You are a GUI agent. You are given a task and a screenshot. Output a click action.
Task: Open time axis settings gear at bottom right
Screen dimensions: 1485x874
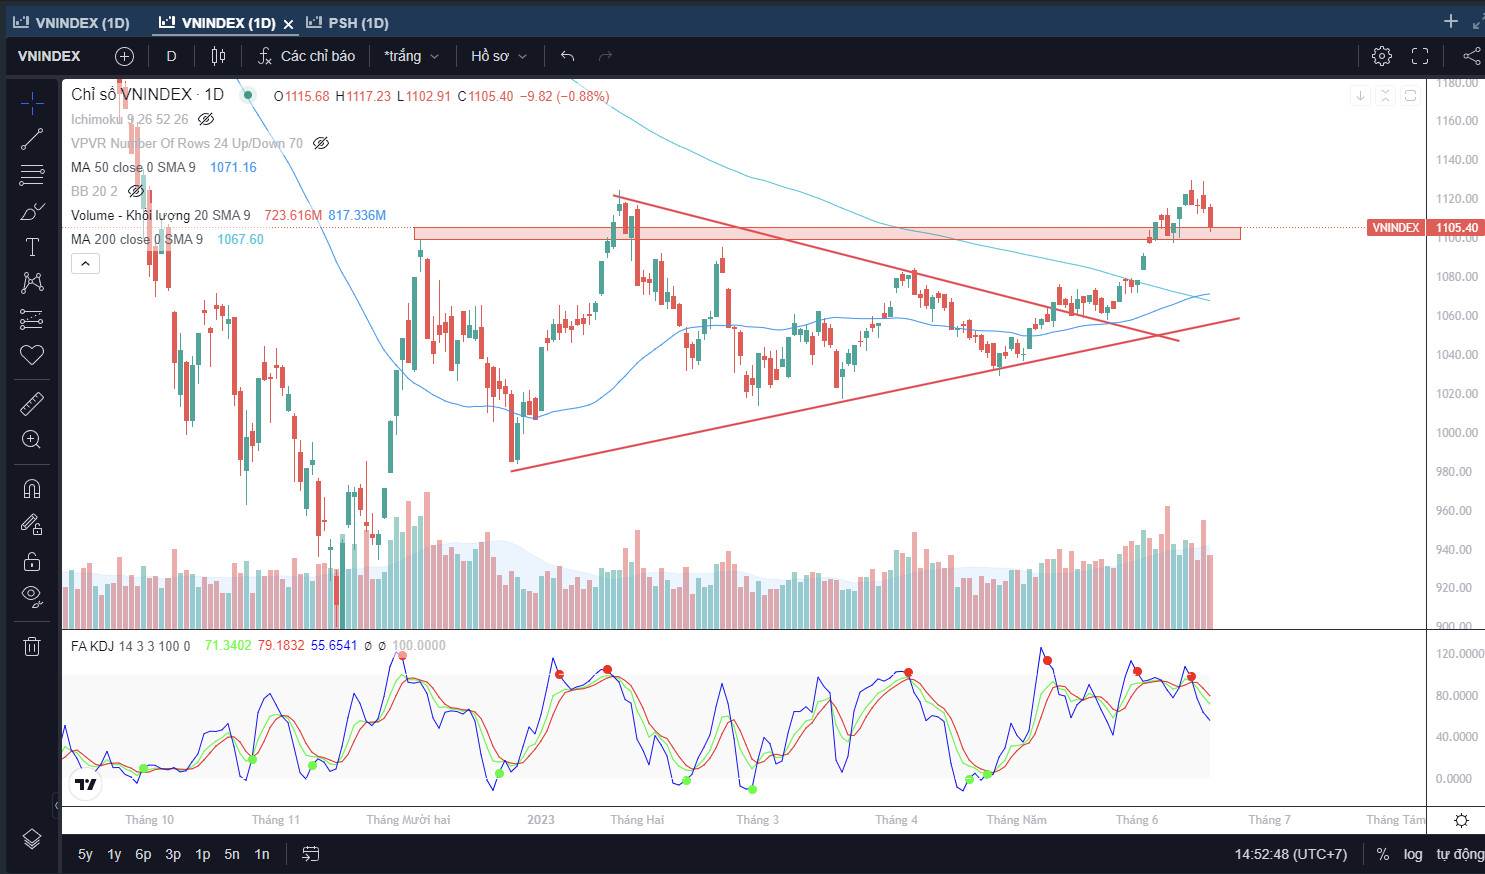click(1461, 820)
